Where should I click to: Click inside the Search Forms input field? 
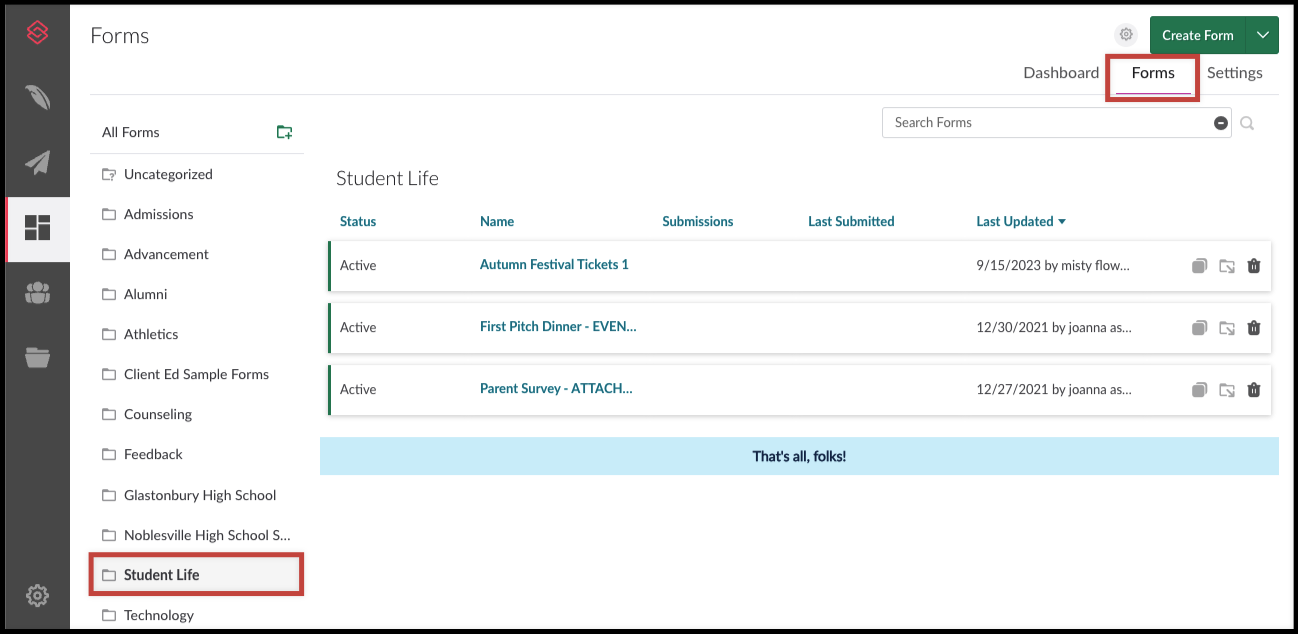pyautogui.click(x=1045, y=123)
